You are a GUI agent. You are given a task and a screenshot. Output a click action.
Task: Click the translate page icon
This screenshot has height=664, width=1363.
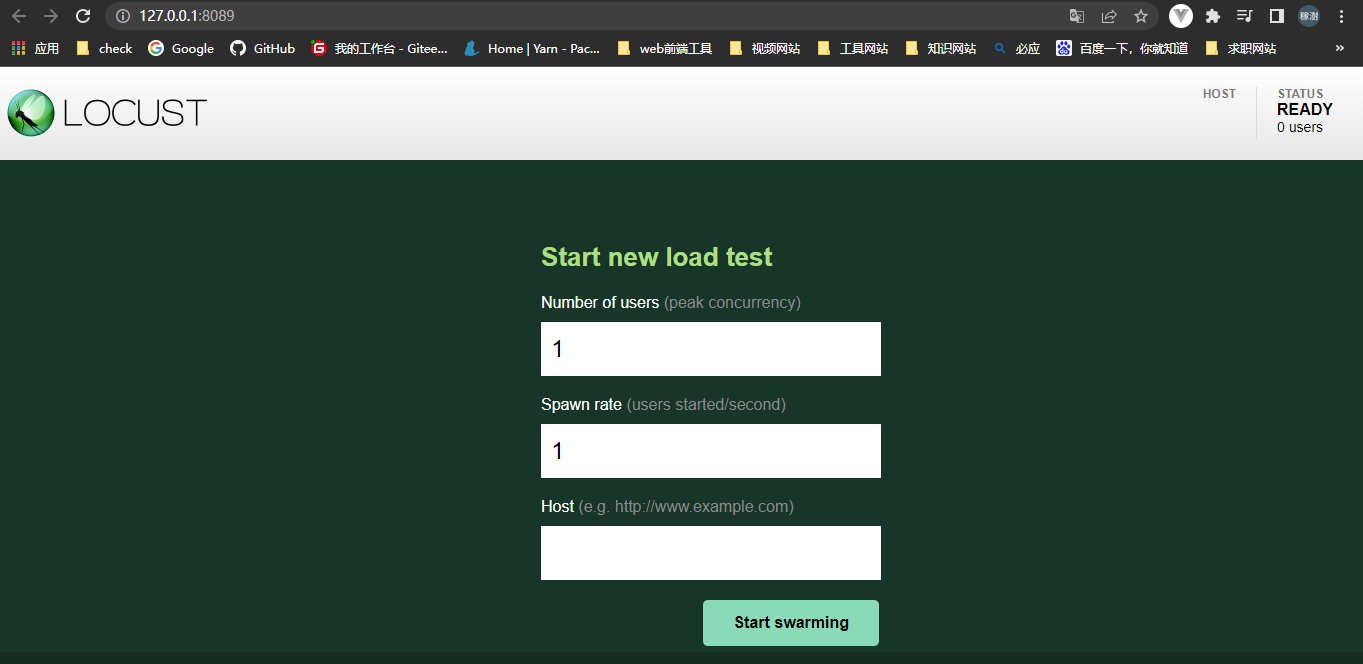click(1077, 16)
